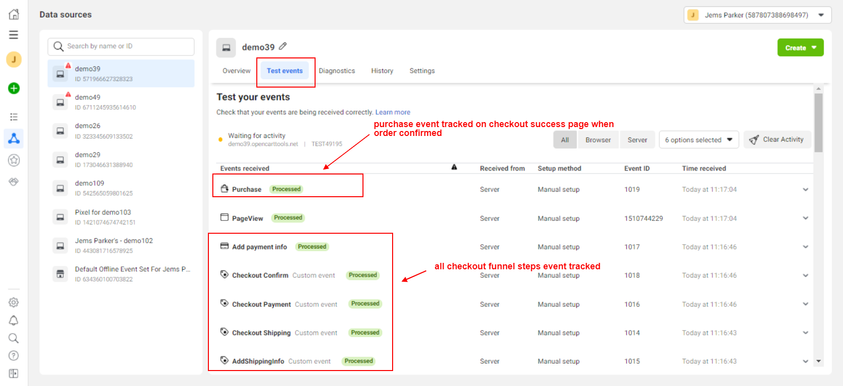Expand the AddShippingInfo row chevron
Viewport: 843px width, 386px height.
point(805,361)
